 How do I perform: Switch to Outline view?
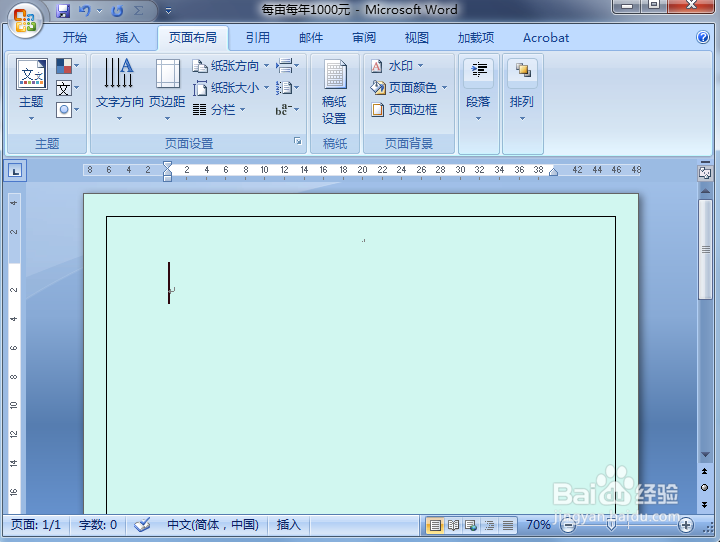click(x=489, y=525)
